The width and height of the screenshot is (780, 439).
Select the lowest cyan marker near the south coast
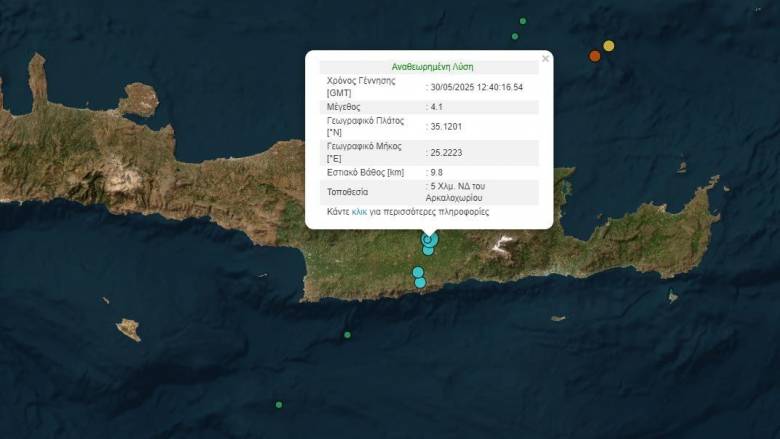(x=420, y=283)
